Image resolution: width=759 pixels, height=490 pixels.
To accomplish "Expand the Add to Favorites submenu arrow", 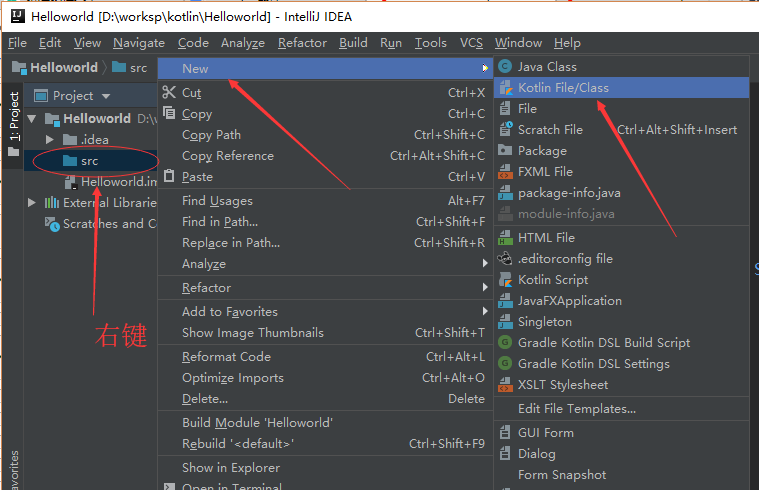I will click(485, 311).
